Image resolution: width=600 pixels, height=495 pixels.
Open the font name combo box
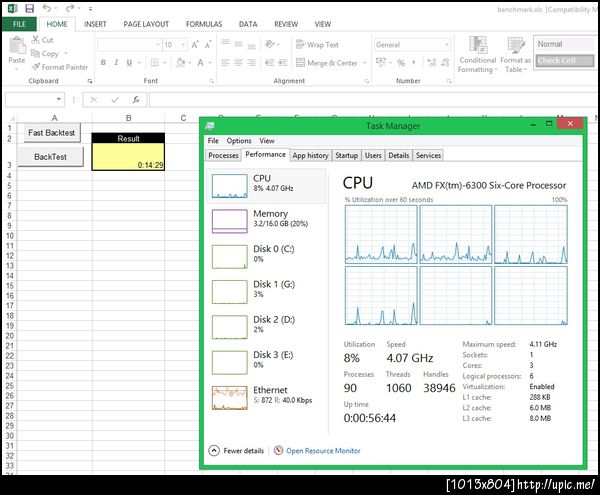click(x=129, y=45)
